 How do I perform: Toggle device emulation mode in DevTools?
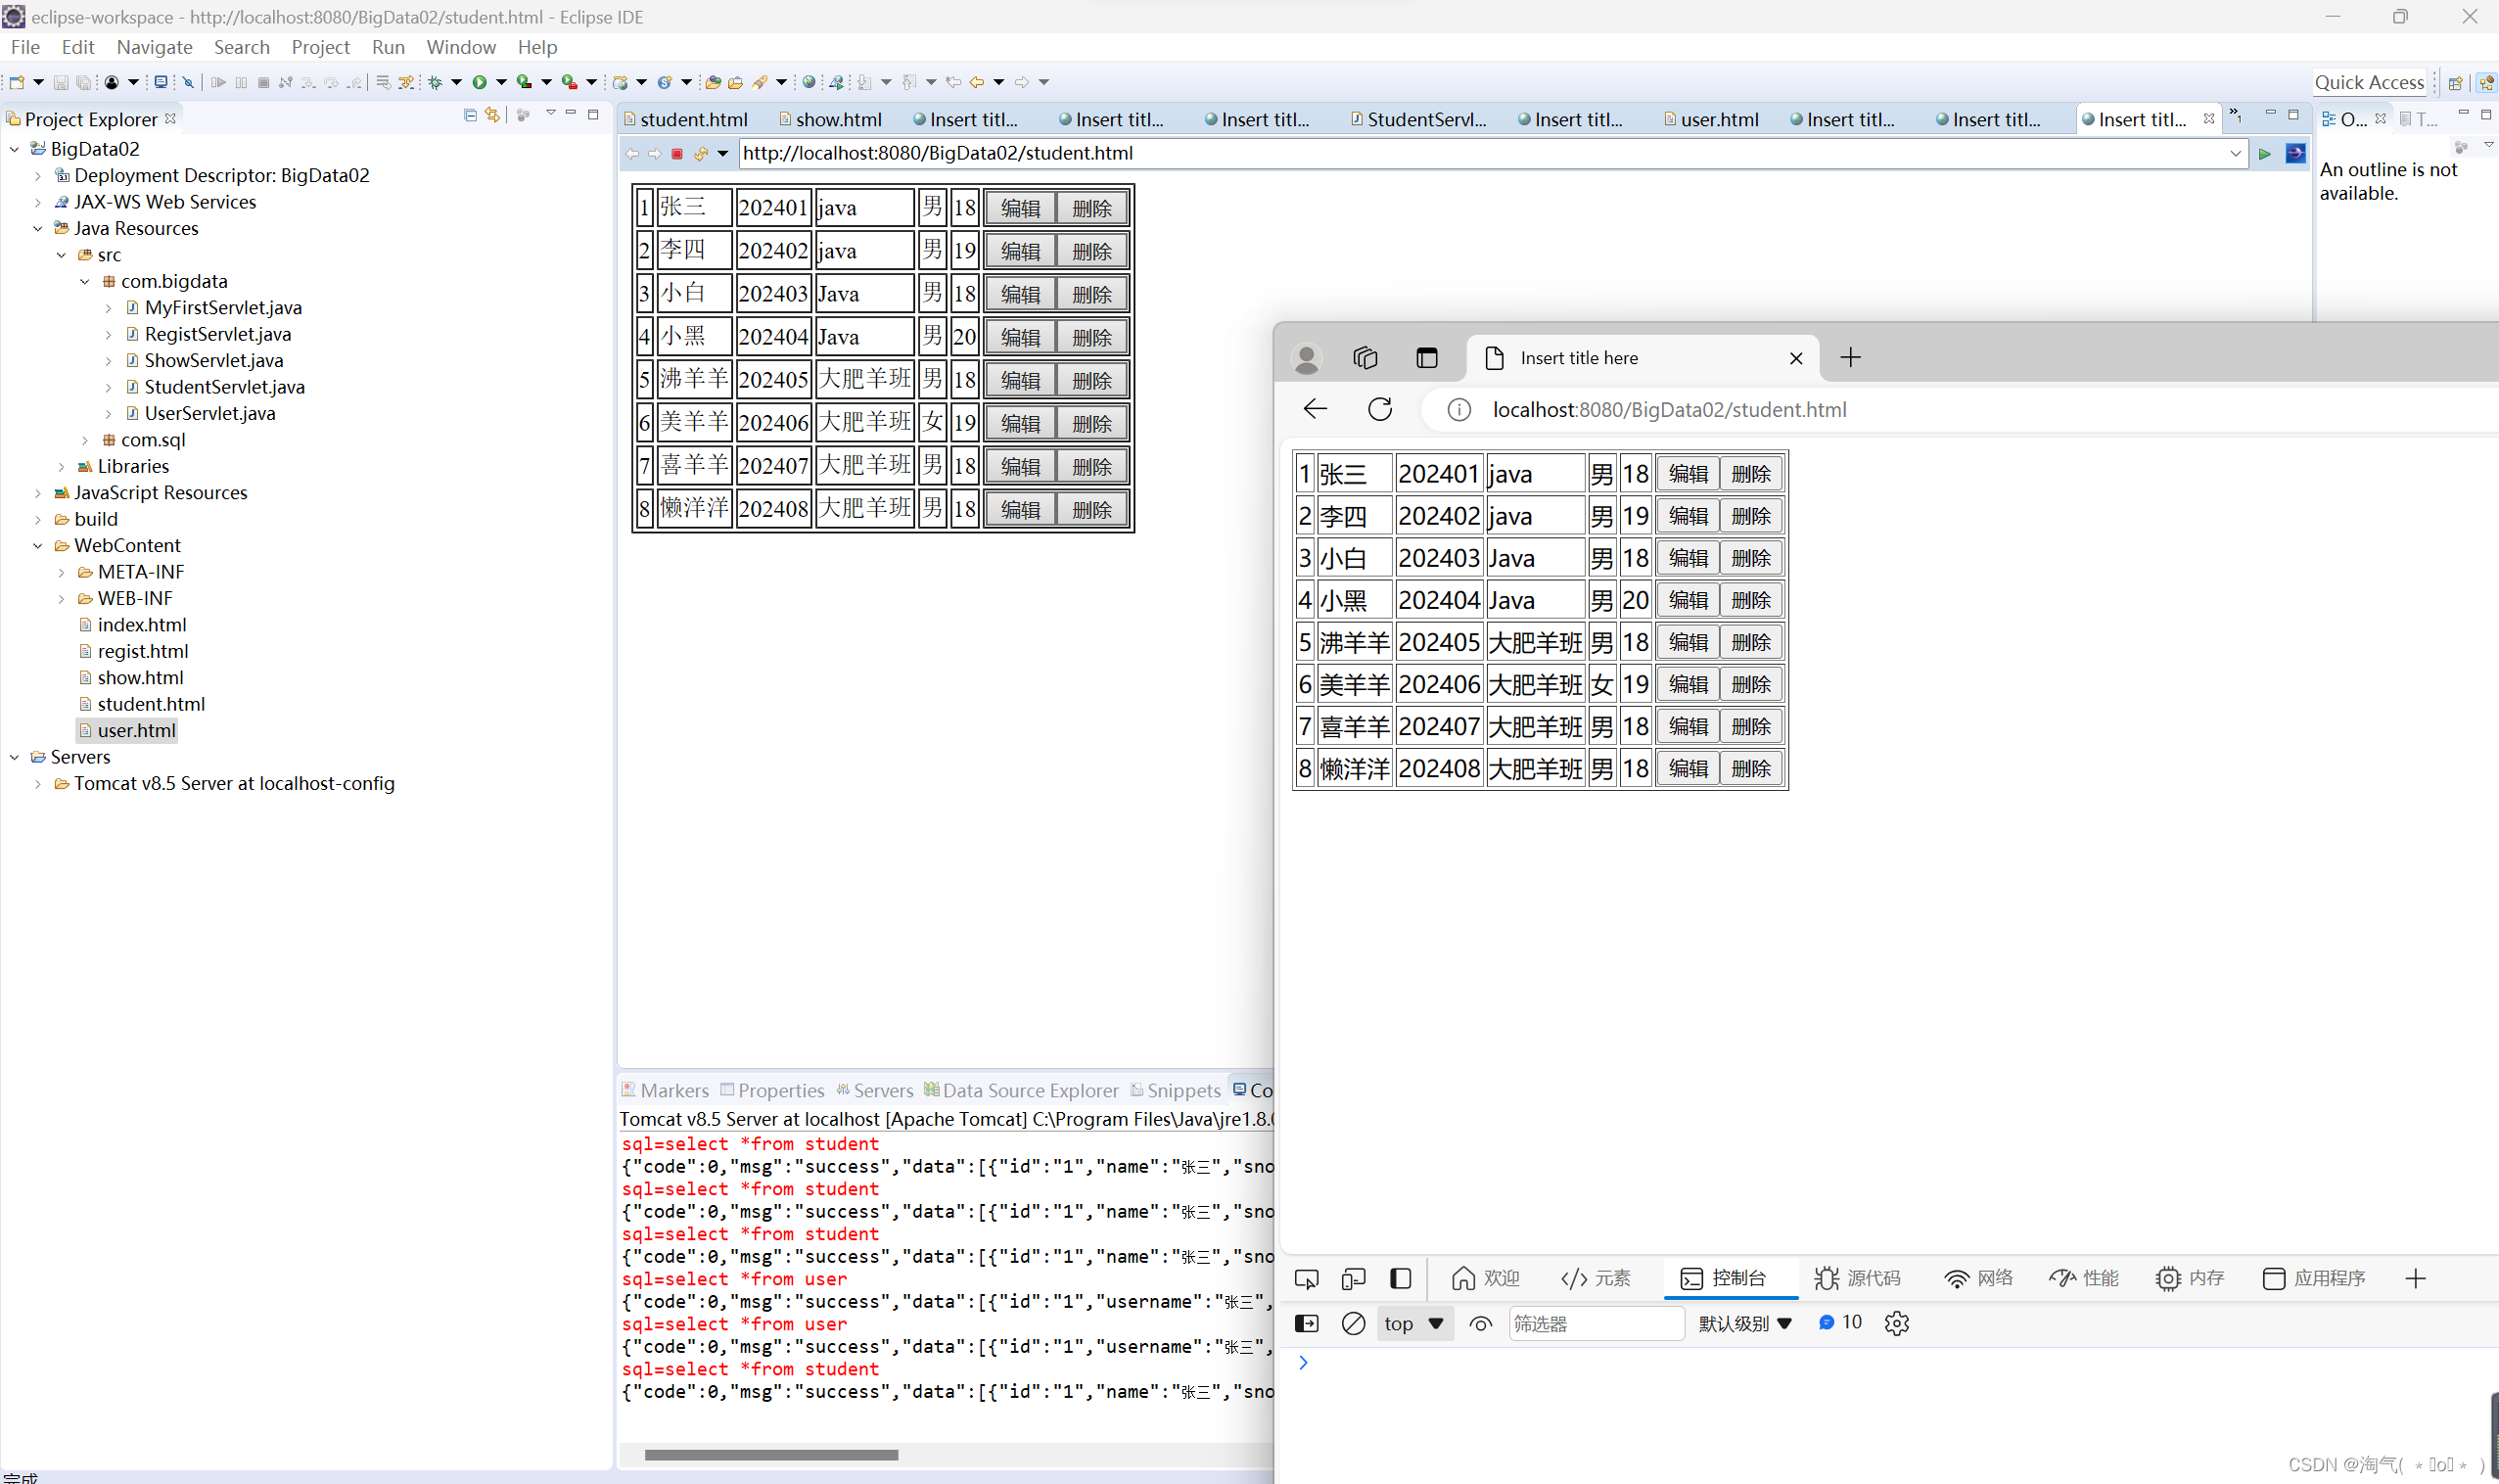pyautogui.click(x=1353, y=1278)
